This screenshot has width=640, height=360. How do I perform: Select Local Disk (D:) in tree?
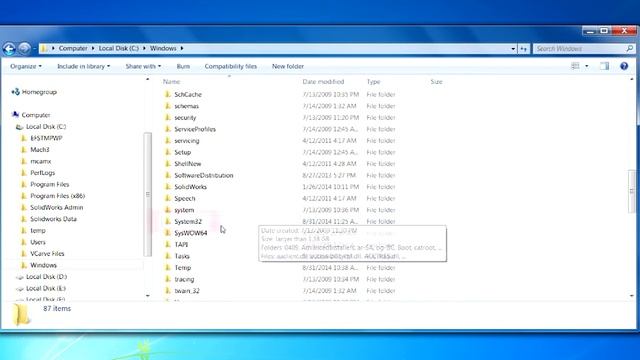click(x=46, y=277)
